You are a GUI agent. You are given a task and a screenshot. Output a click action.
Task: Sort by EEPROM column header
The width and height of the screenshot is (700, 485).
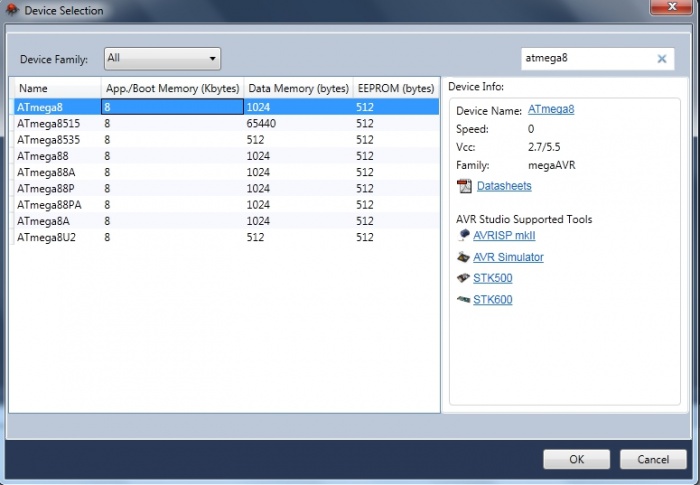[395, 88]
